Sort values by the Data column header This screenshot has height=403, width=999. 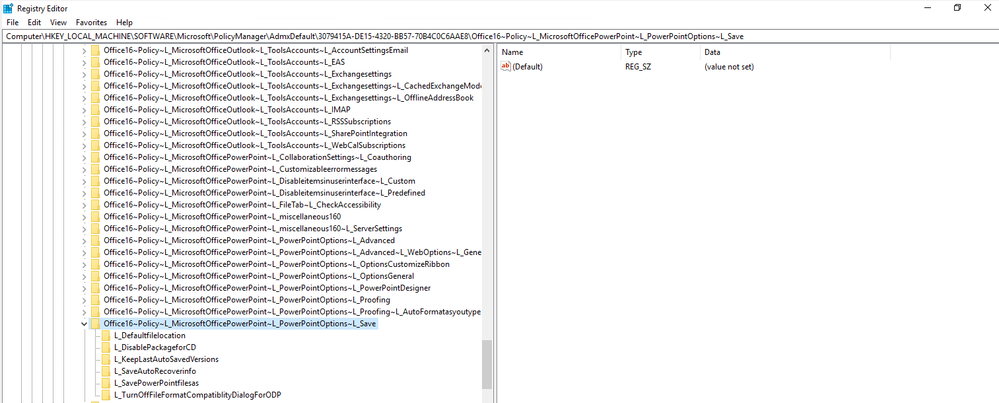[794, 52]
